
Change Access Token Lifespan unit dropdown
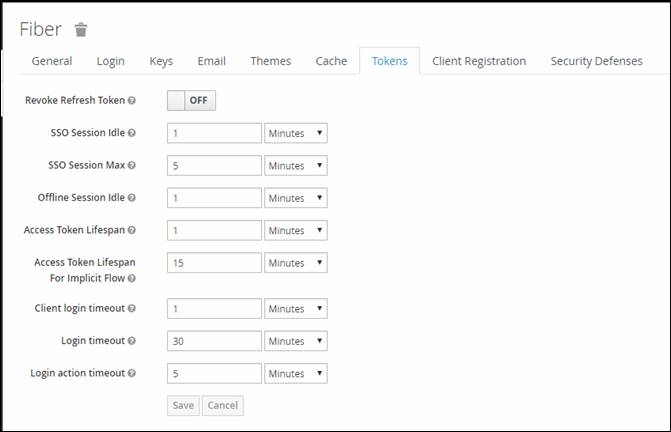click(296, 230)
